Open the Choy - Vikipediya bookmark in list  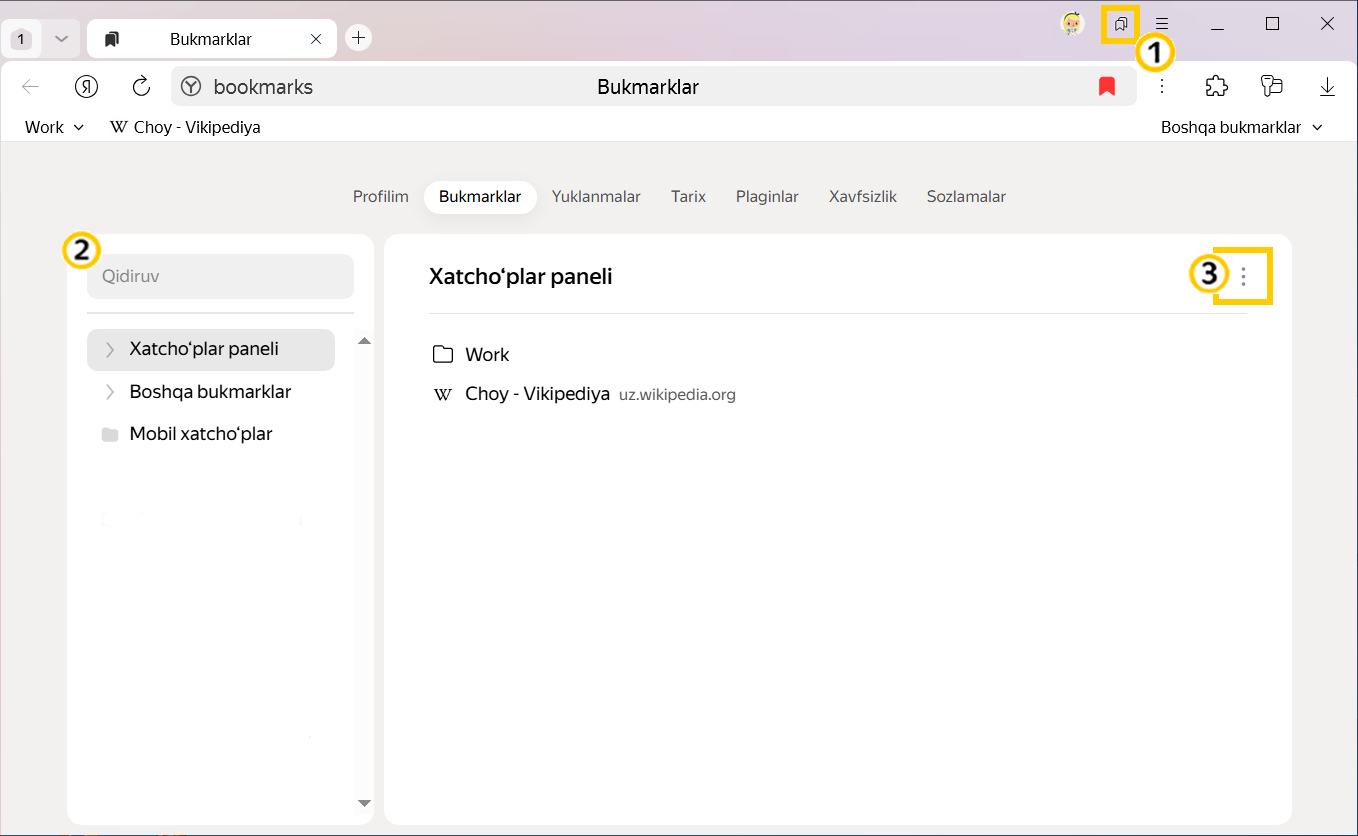(x=536, y=394)
